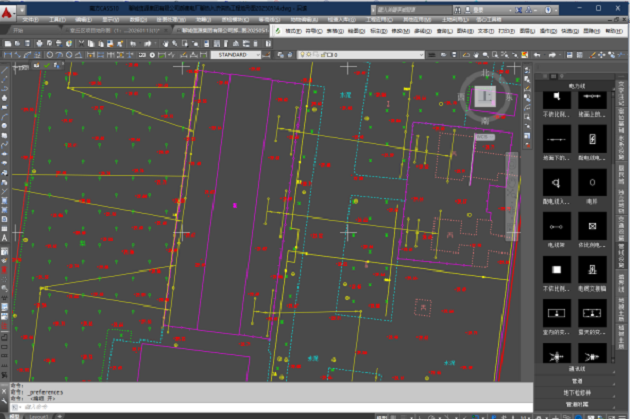
Task: Choose the 电缆交接箱 symbol from palette
Action: tap(593, 269)
